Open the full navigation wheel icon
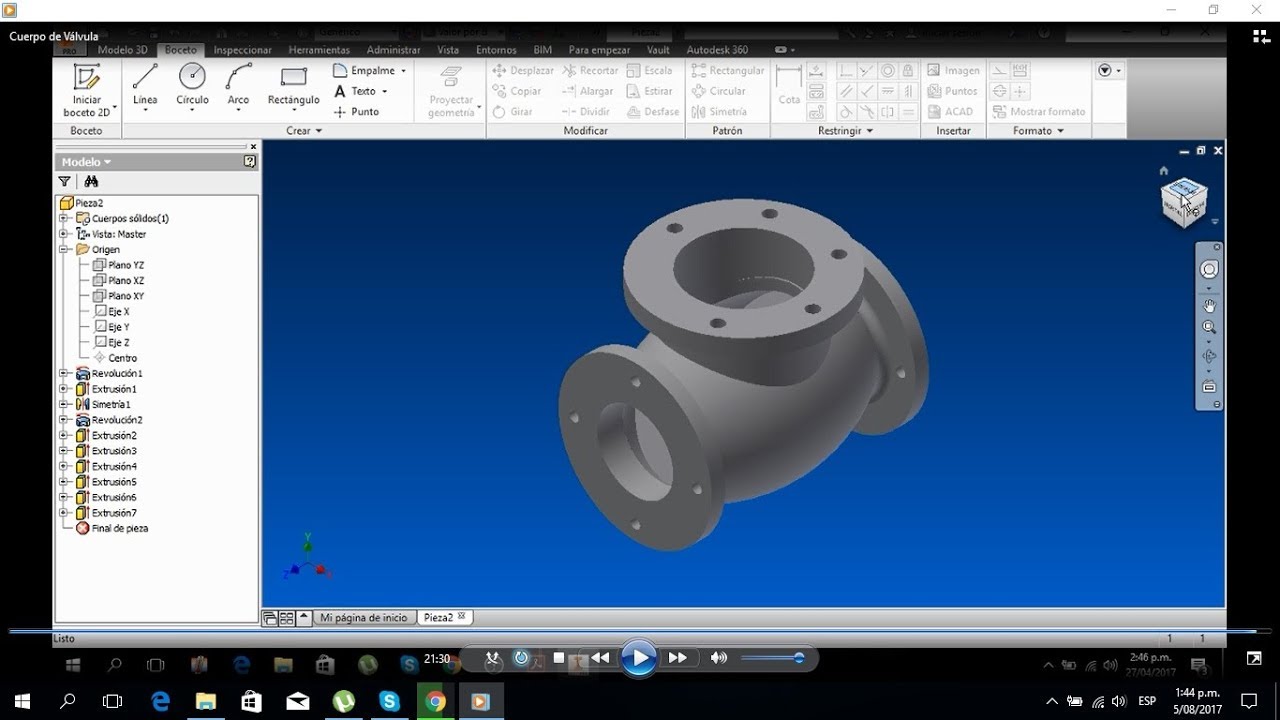The height and width of the screenshot is (720, 1280). pos(1209,270)
